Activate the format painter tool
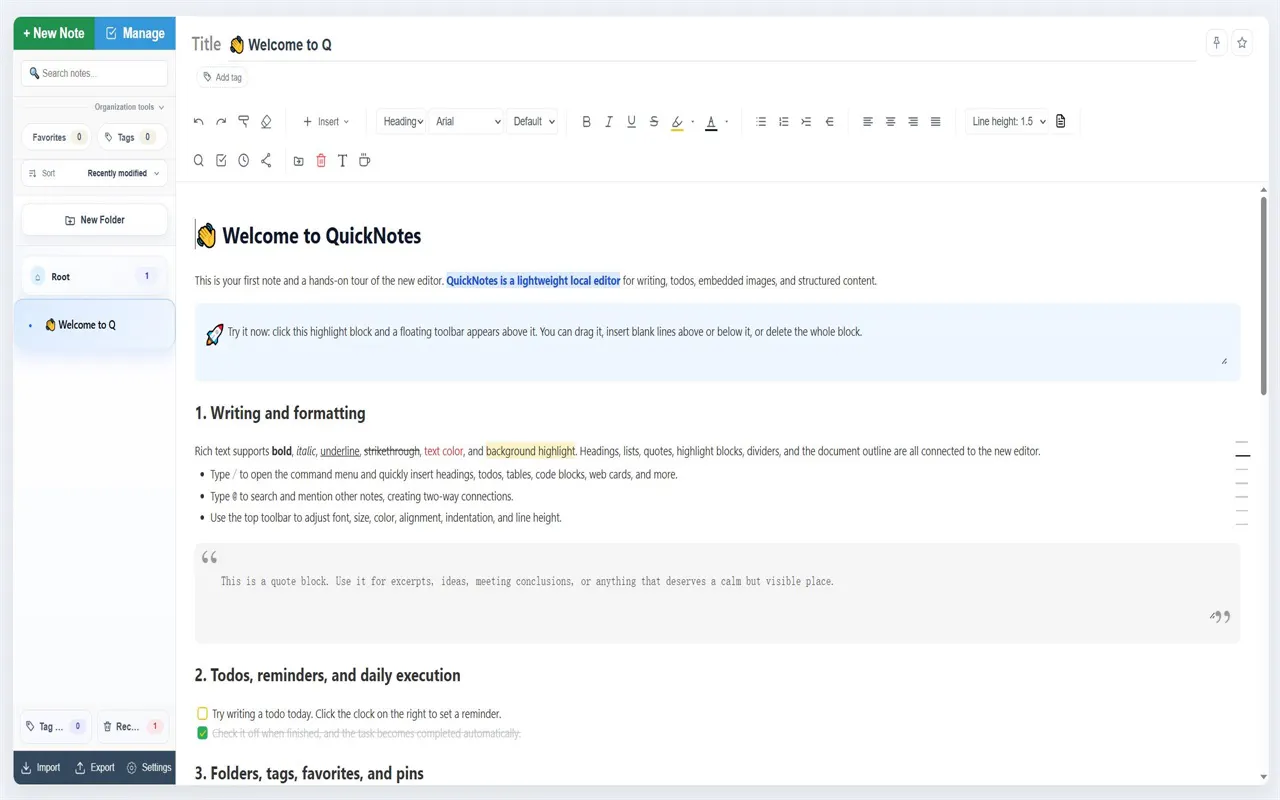The height and width of the screenshot is (800, 1280). pyautogui.click(x=243, y=122)
